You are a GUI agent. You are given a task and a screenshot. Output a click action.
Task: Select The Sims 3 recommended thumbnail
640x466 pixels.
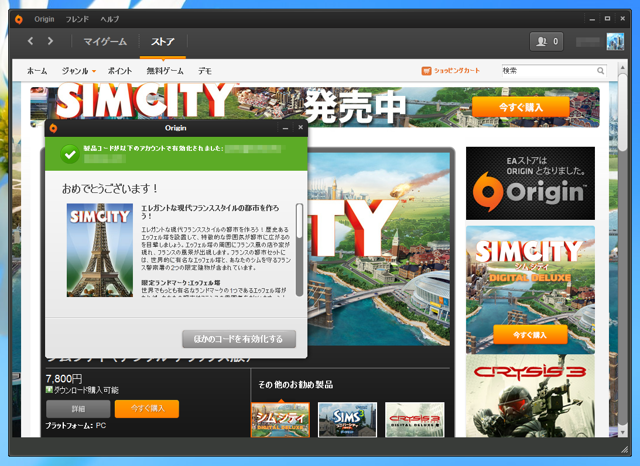tap(347, 420)
